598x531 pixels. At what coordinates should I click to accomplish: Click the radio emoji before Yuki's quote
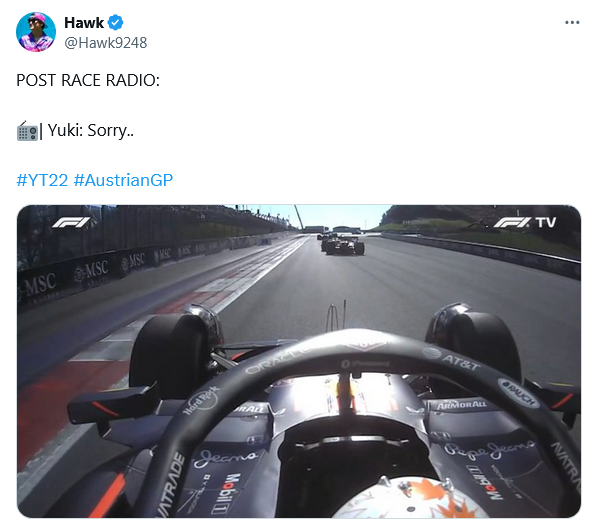click(27, 131)
